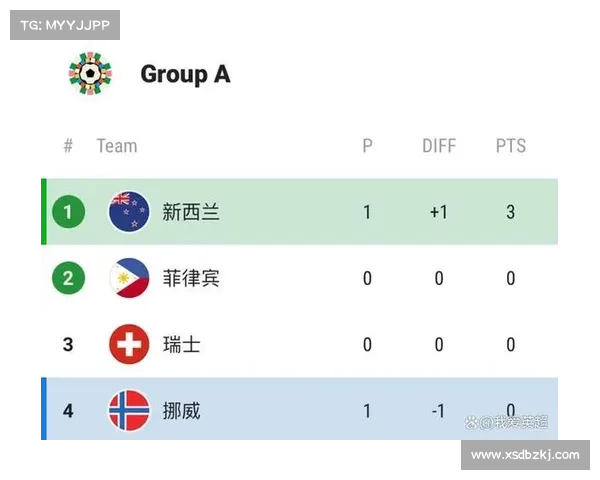600x480 pixels.
Task: Click the TG: MYYJJPP watermark label
Action: [x=63, y=24]
